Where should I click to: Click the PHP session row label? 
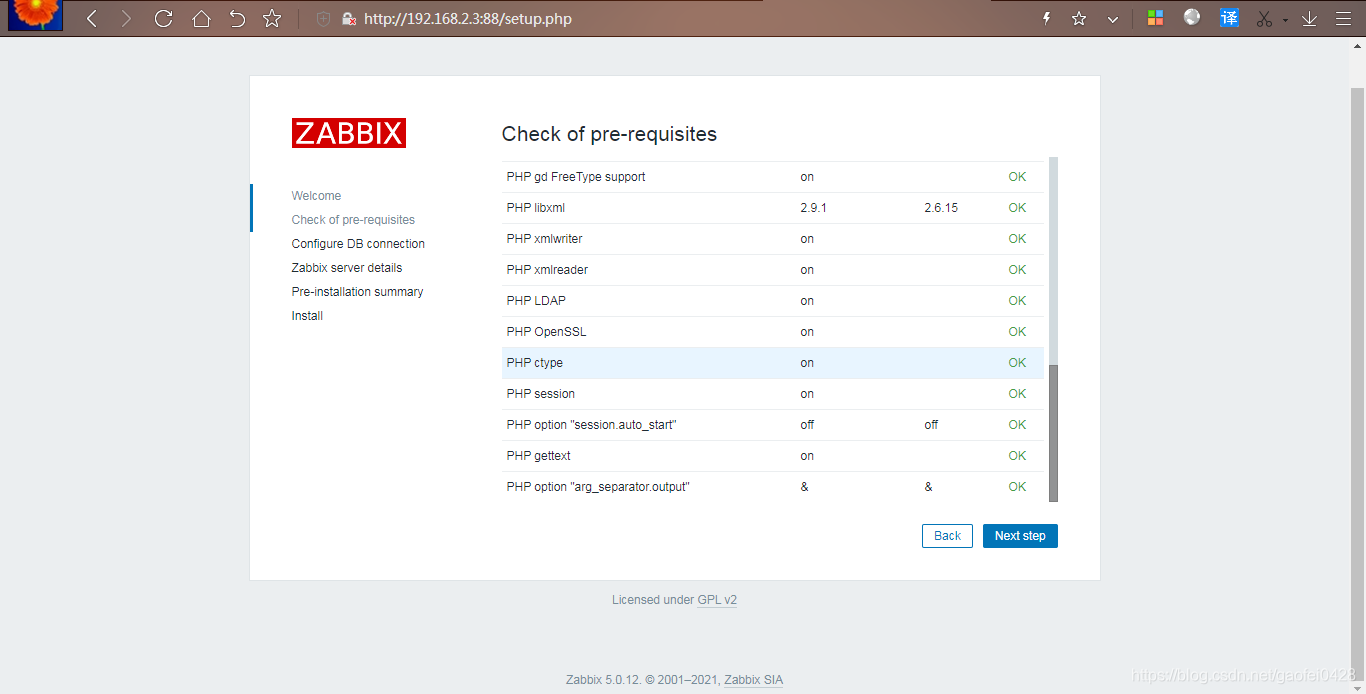click(541, 394)
